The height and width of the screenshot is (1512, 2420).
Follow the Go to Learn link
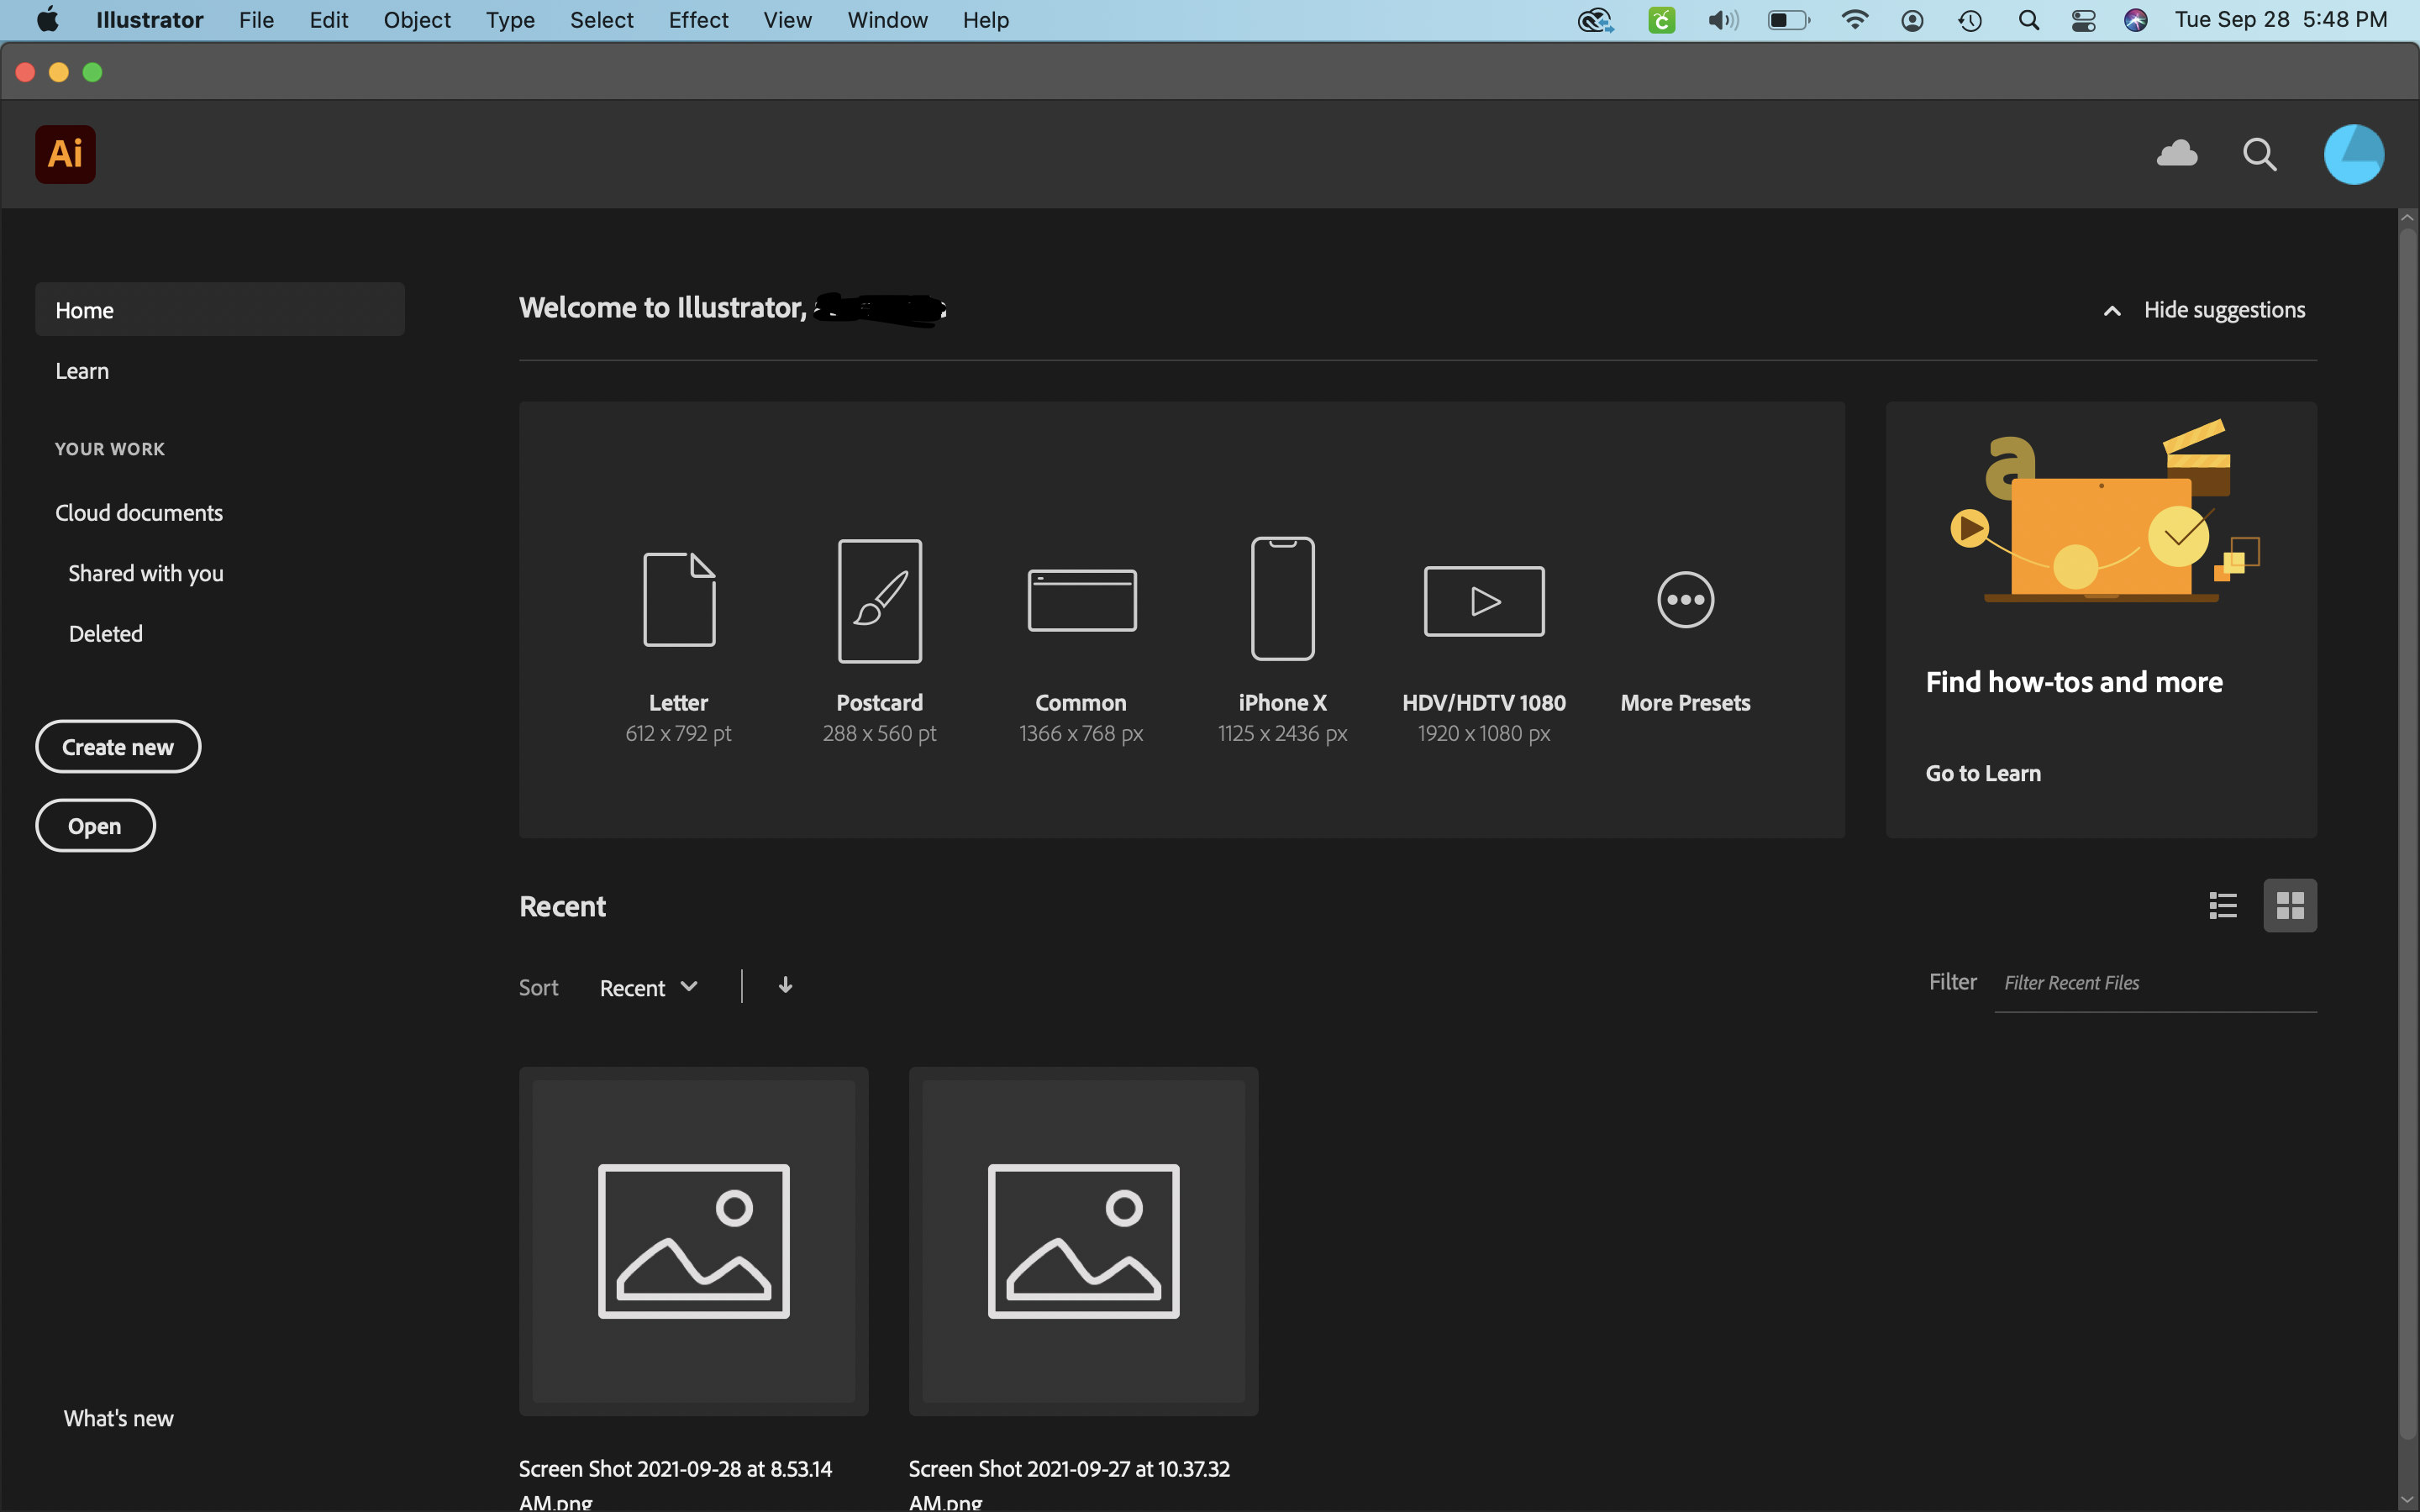1982,773
